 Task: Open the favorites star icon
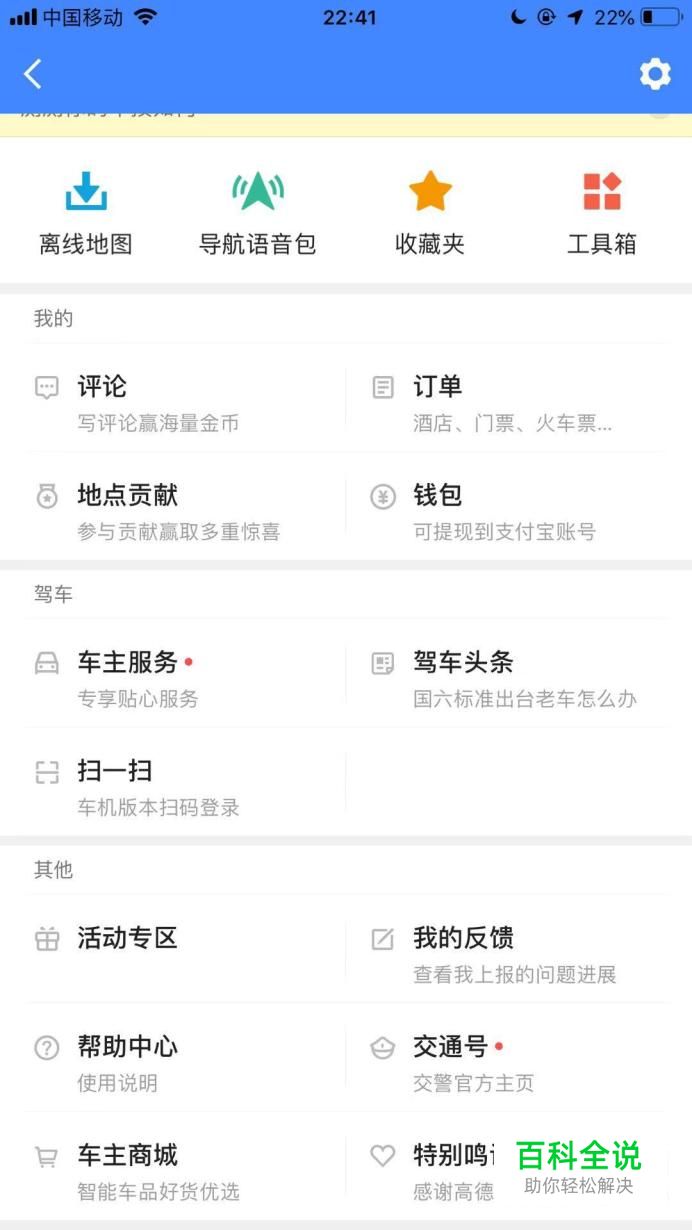point(430,191)
